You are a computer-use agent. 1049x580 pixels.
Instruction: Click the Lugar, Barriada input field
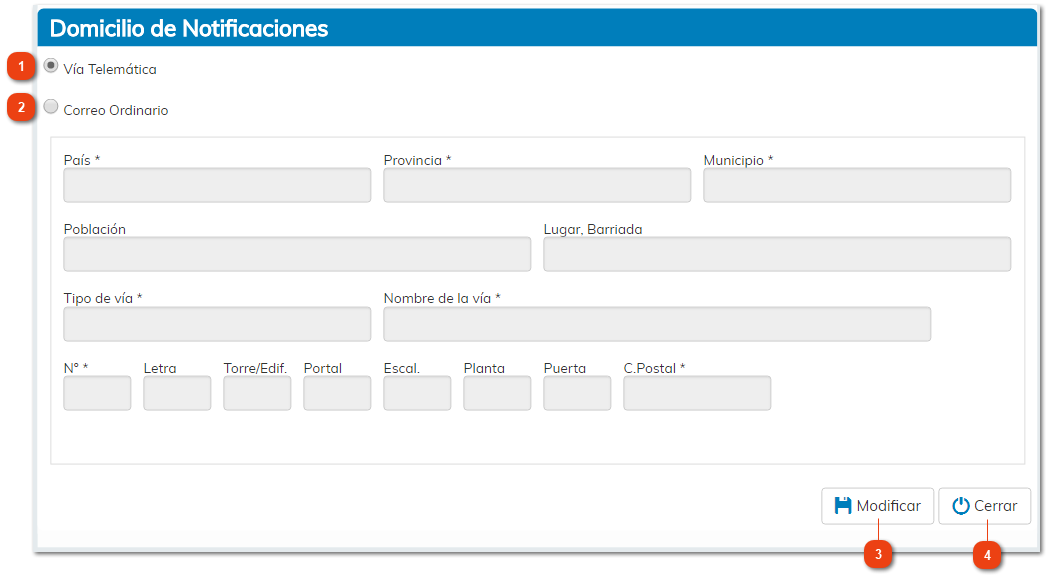click(x=777, y=254)
